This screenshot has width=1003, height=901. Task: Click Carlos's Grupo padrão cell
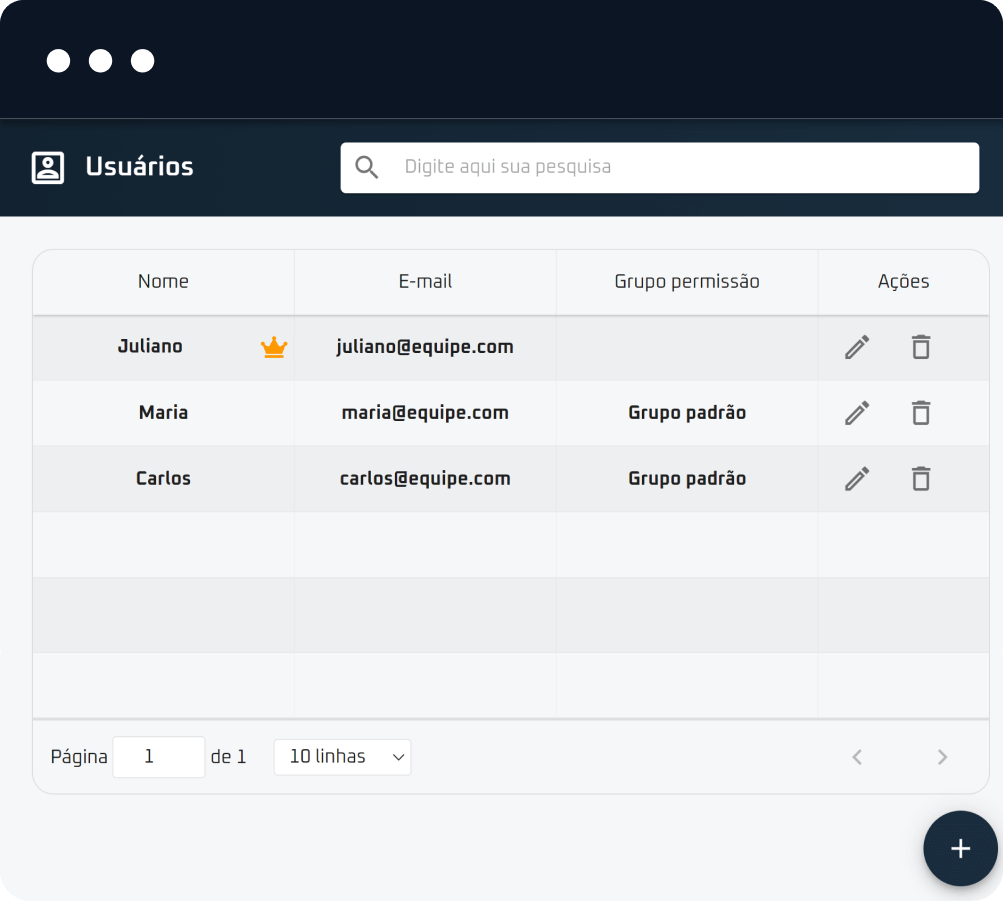pos(687,479)
